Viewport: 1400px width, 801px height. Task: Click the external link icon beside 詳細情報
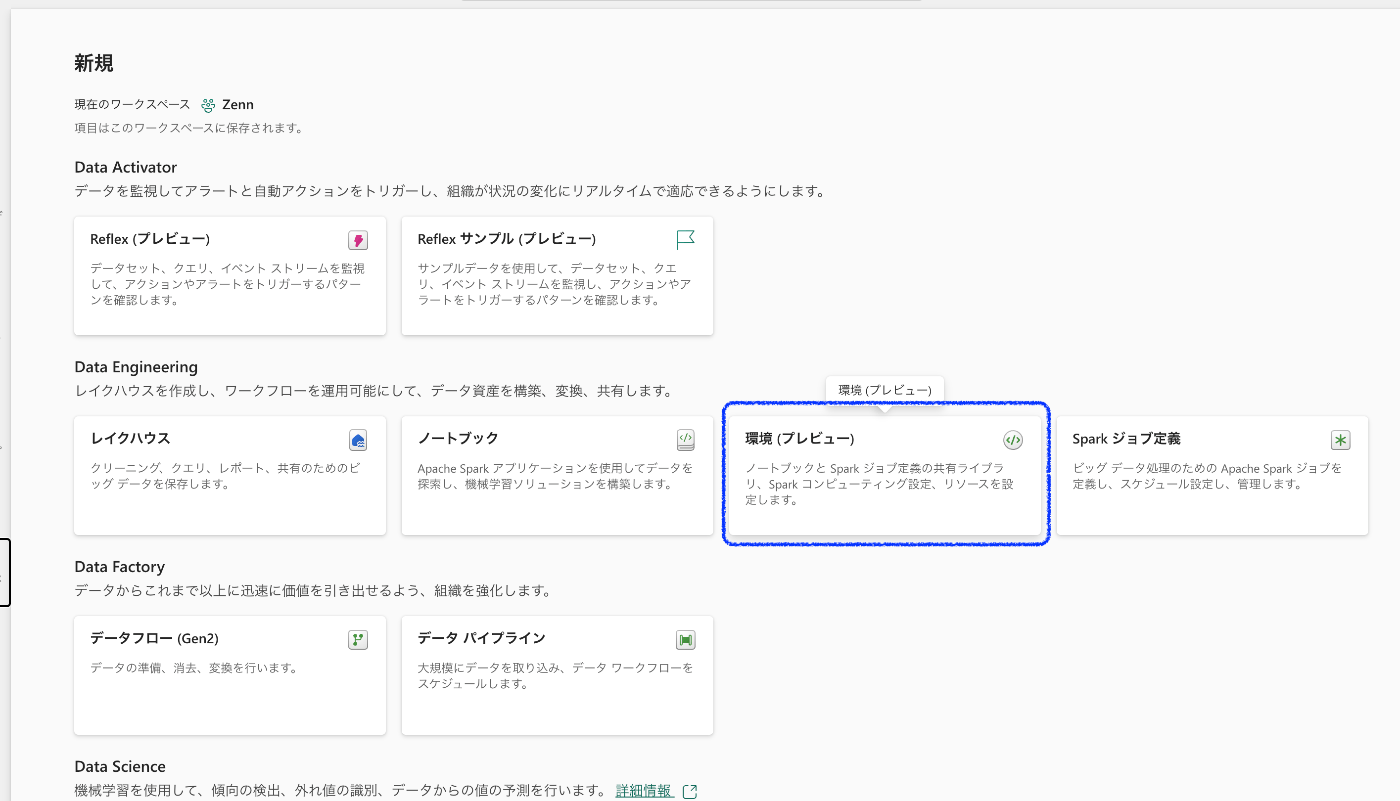[689, 791]
